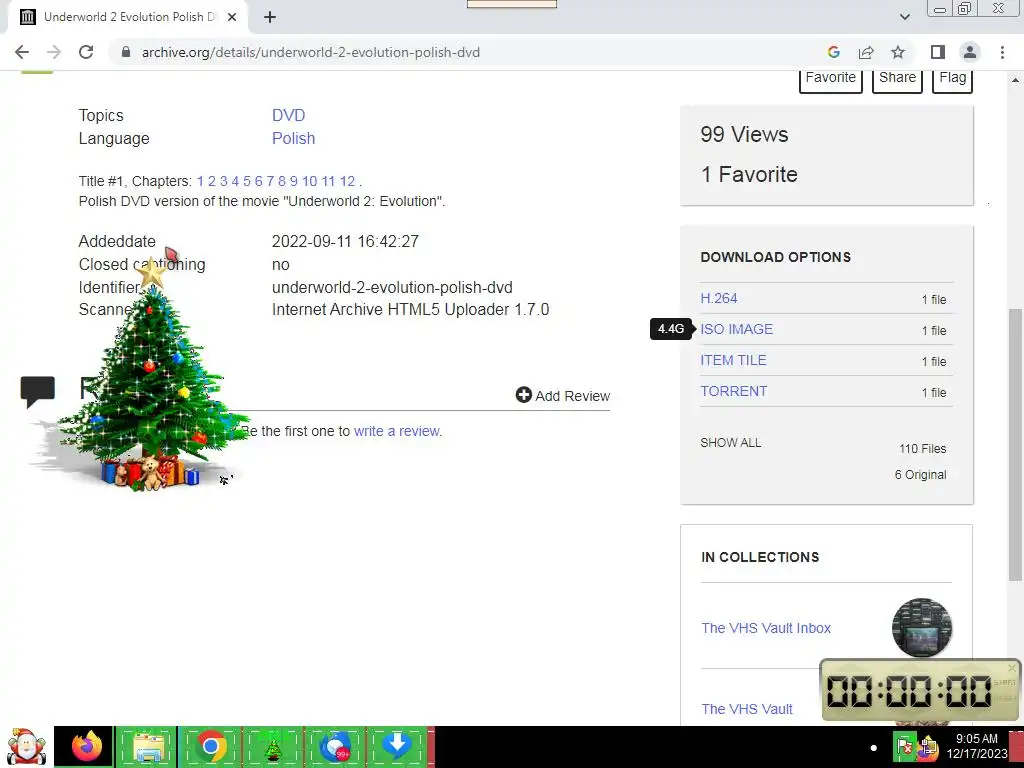Click the 110 Files text
1024x768 pixels.
(x=922, y=449)
